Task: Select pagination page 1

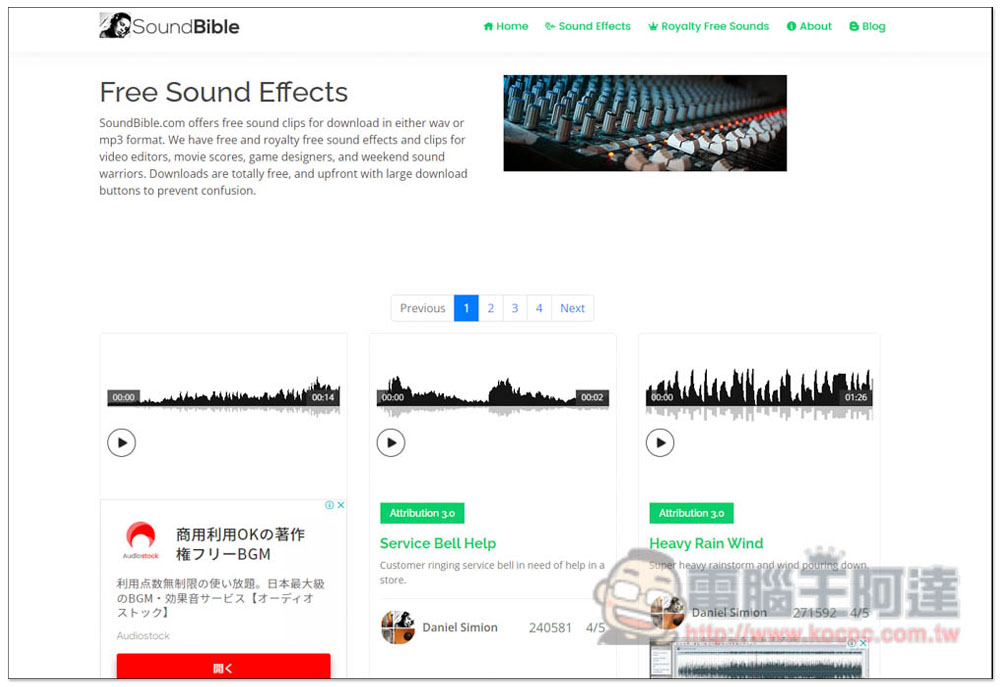Action: click(466, 308)
